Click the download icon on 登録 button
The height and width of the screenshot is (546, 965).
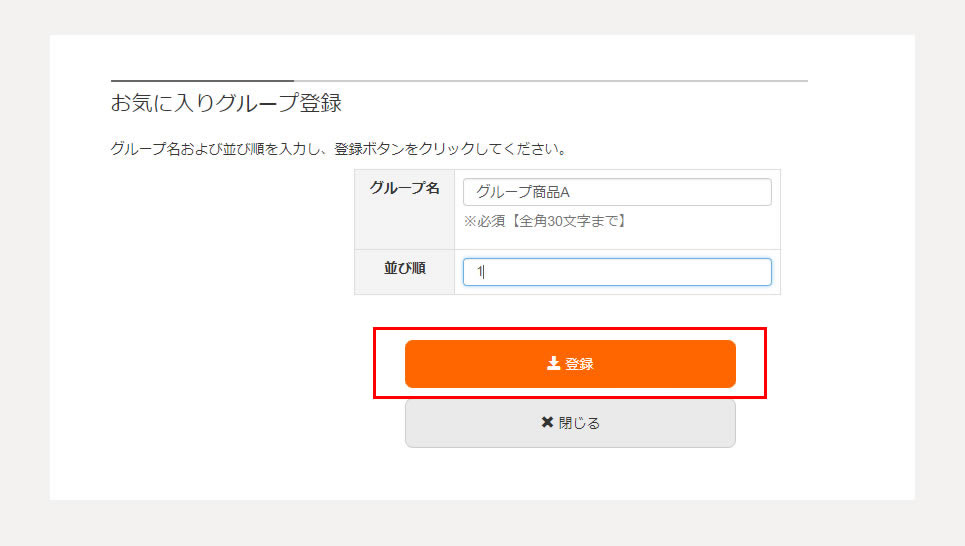[553, 364]
